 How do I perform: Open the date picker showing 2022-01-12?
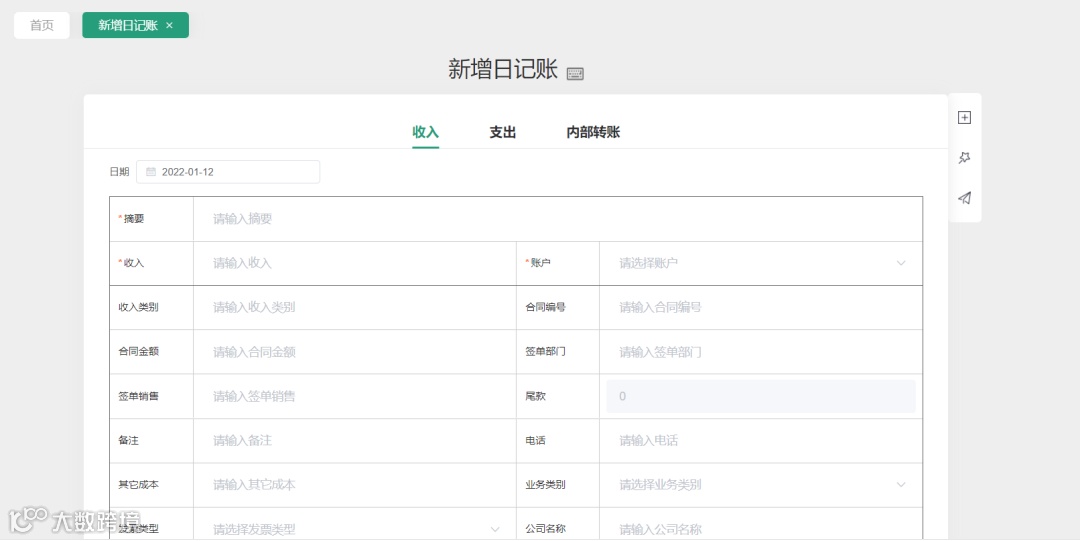228,172
